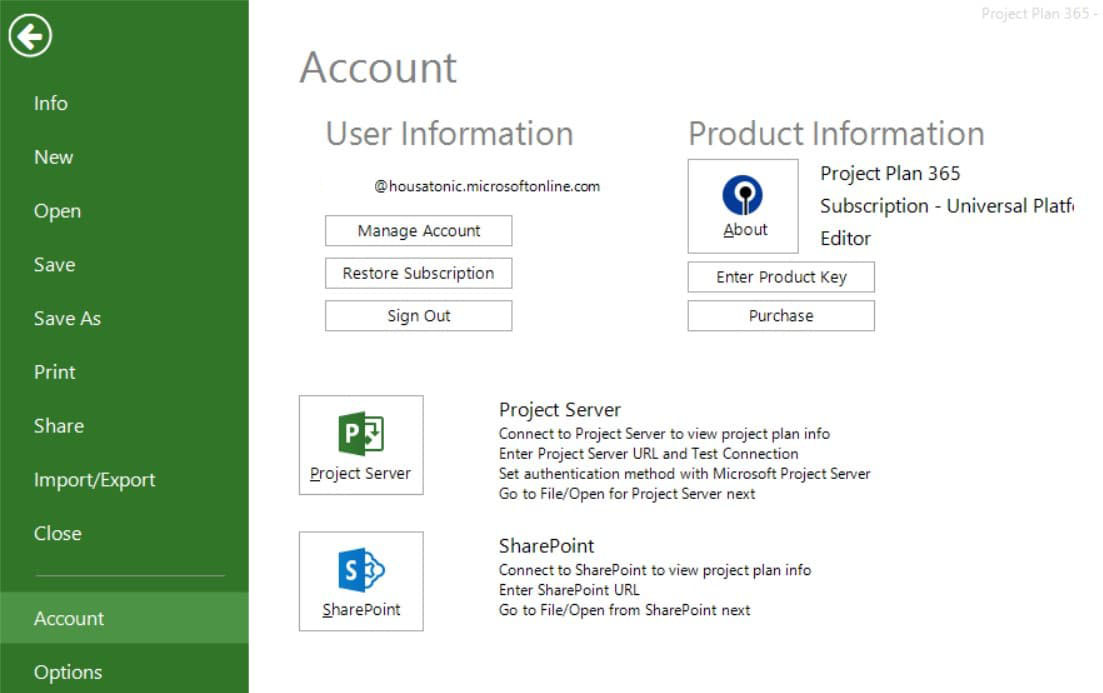Click Restore Subscription
The height and width of the screenshot is (693, 1103).
pos(418,273)
